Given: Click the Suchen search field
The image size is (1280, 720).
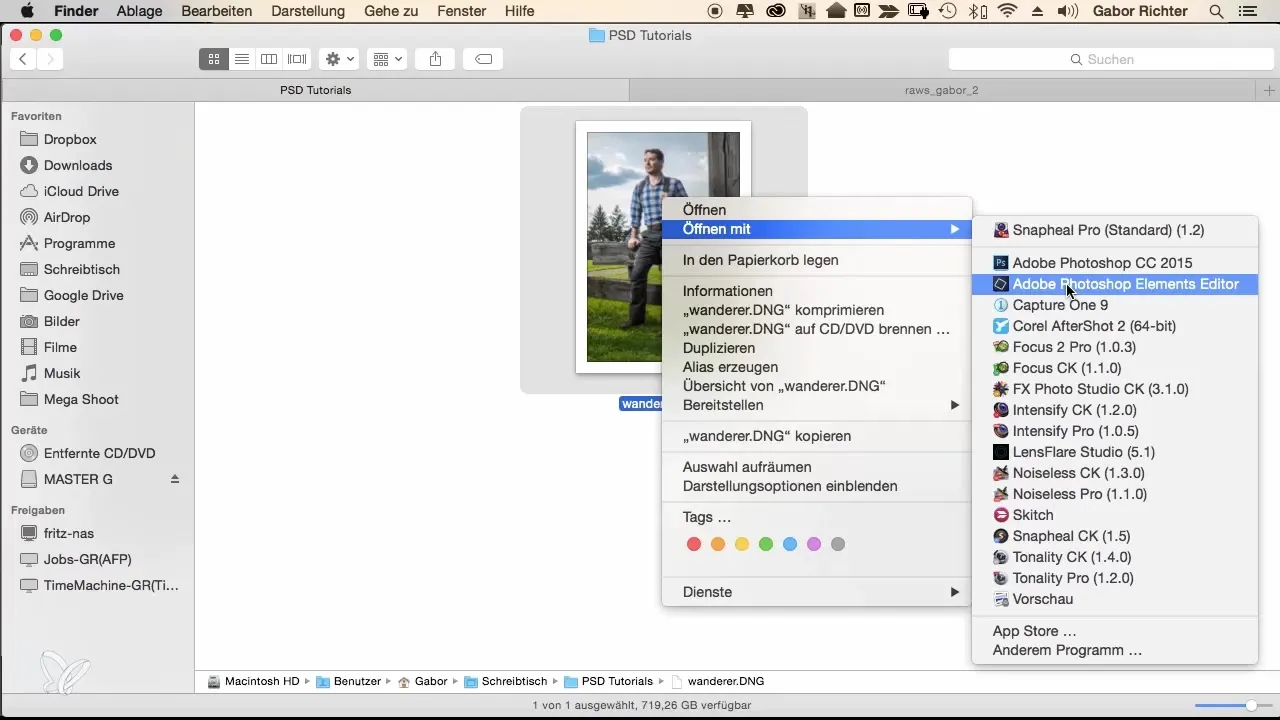Looking at the screenshot, I should point(1111,59).
